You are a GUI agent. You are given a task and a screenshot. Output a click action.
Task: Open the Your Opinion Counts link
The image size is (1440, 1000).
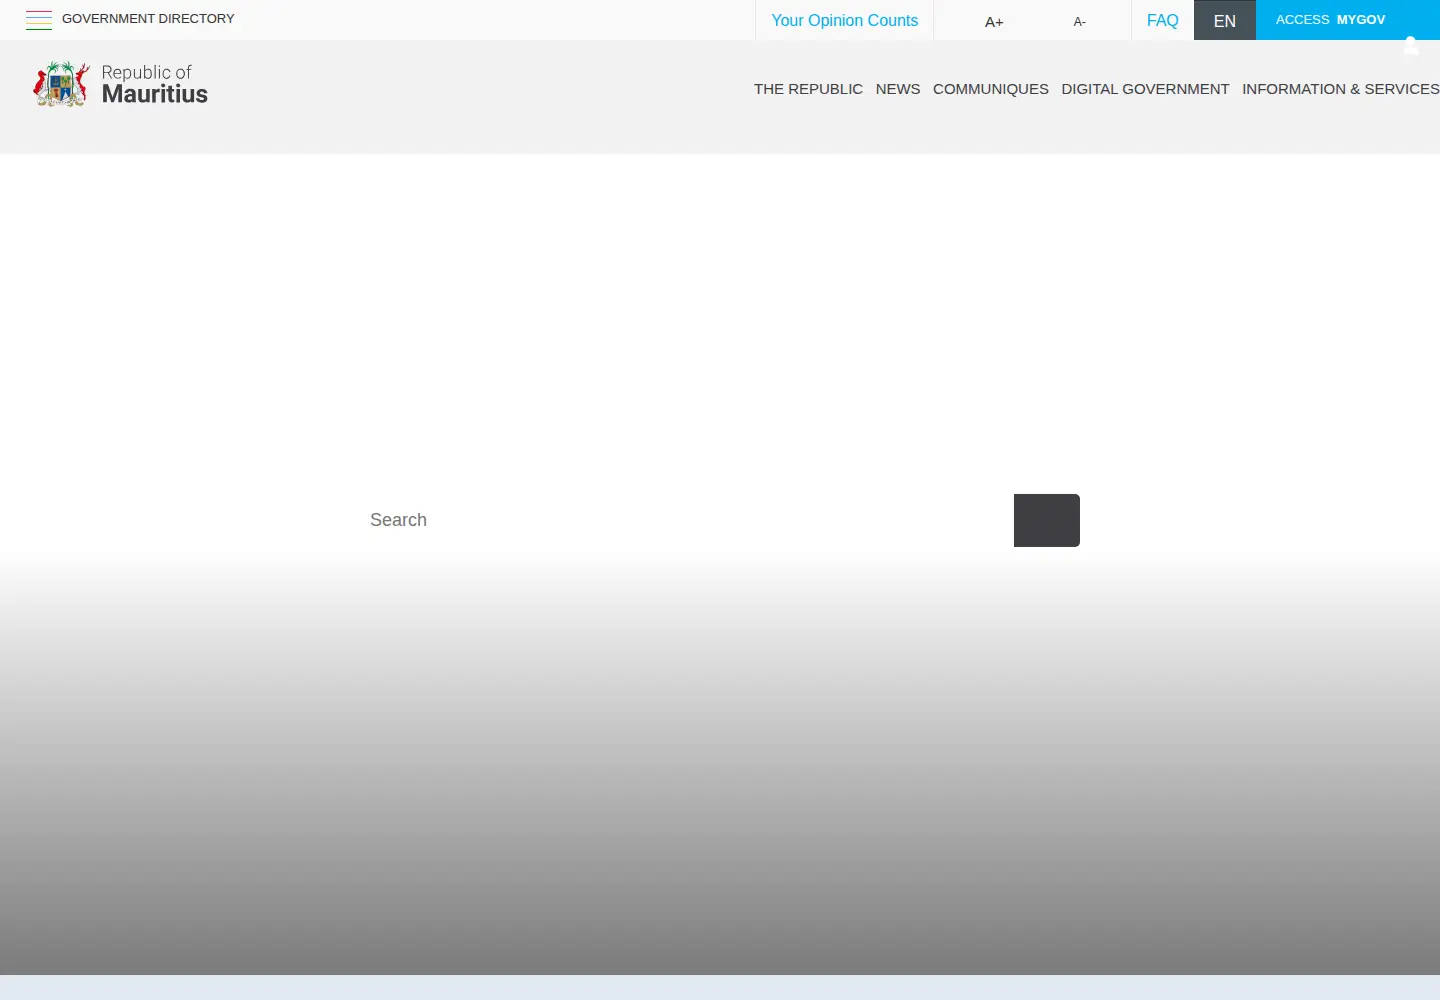pos(844,20)
